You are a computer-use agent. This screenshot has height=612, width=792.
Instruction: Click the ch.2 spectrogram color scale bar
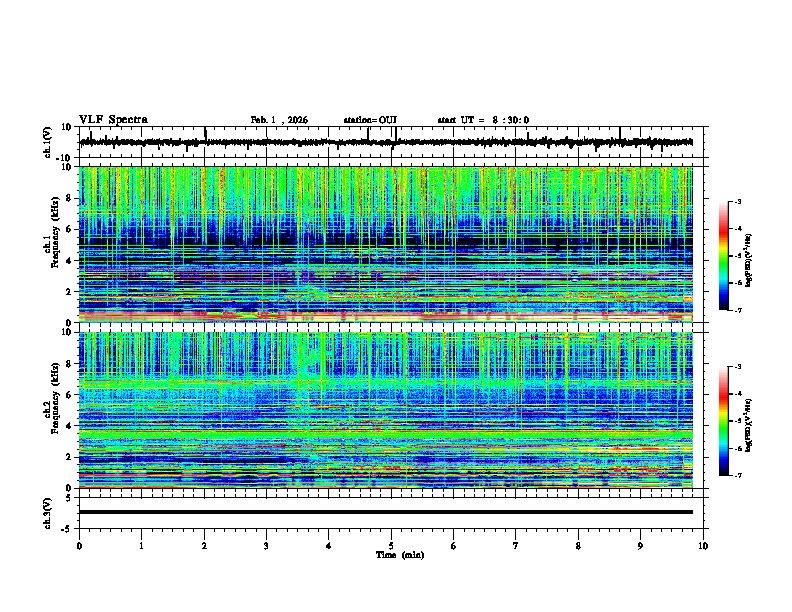(x=723, y=421)
